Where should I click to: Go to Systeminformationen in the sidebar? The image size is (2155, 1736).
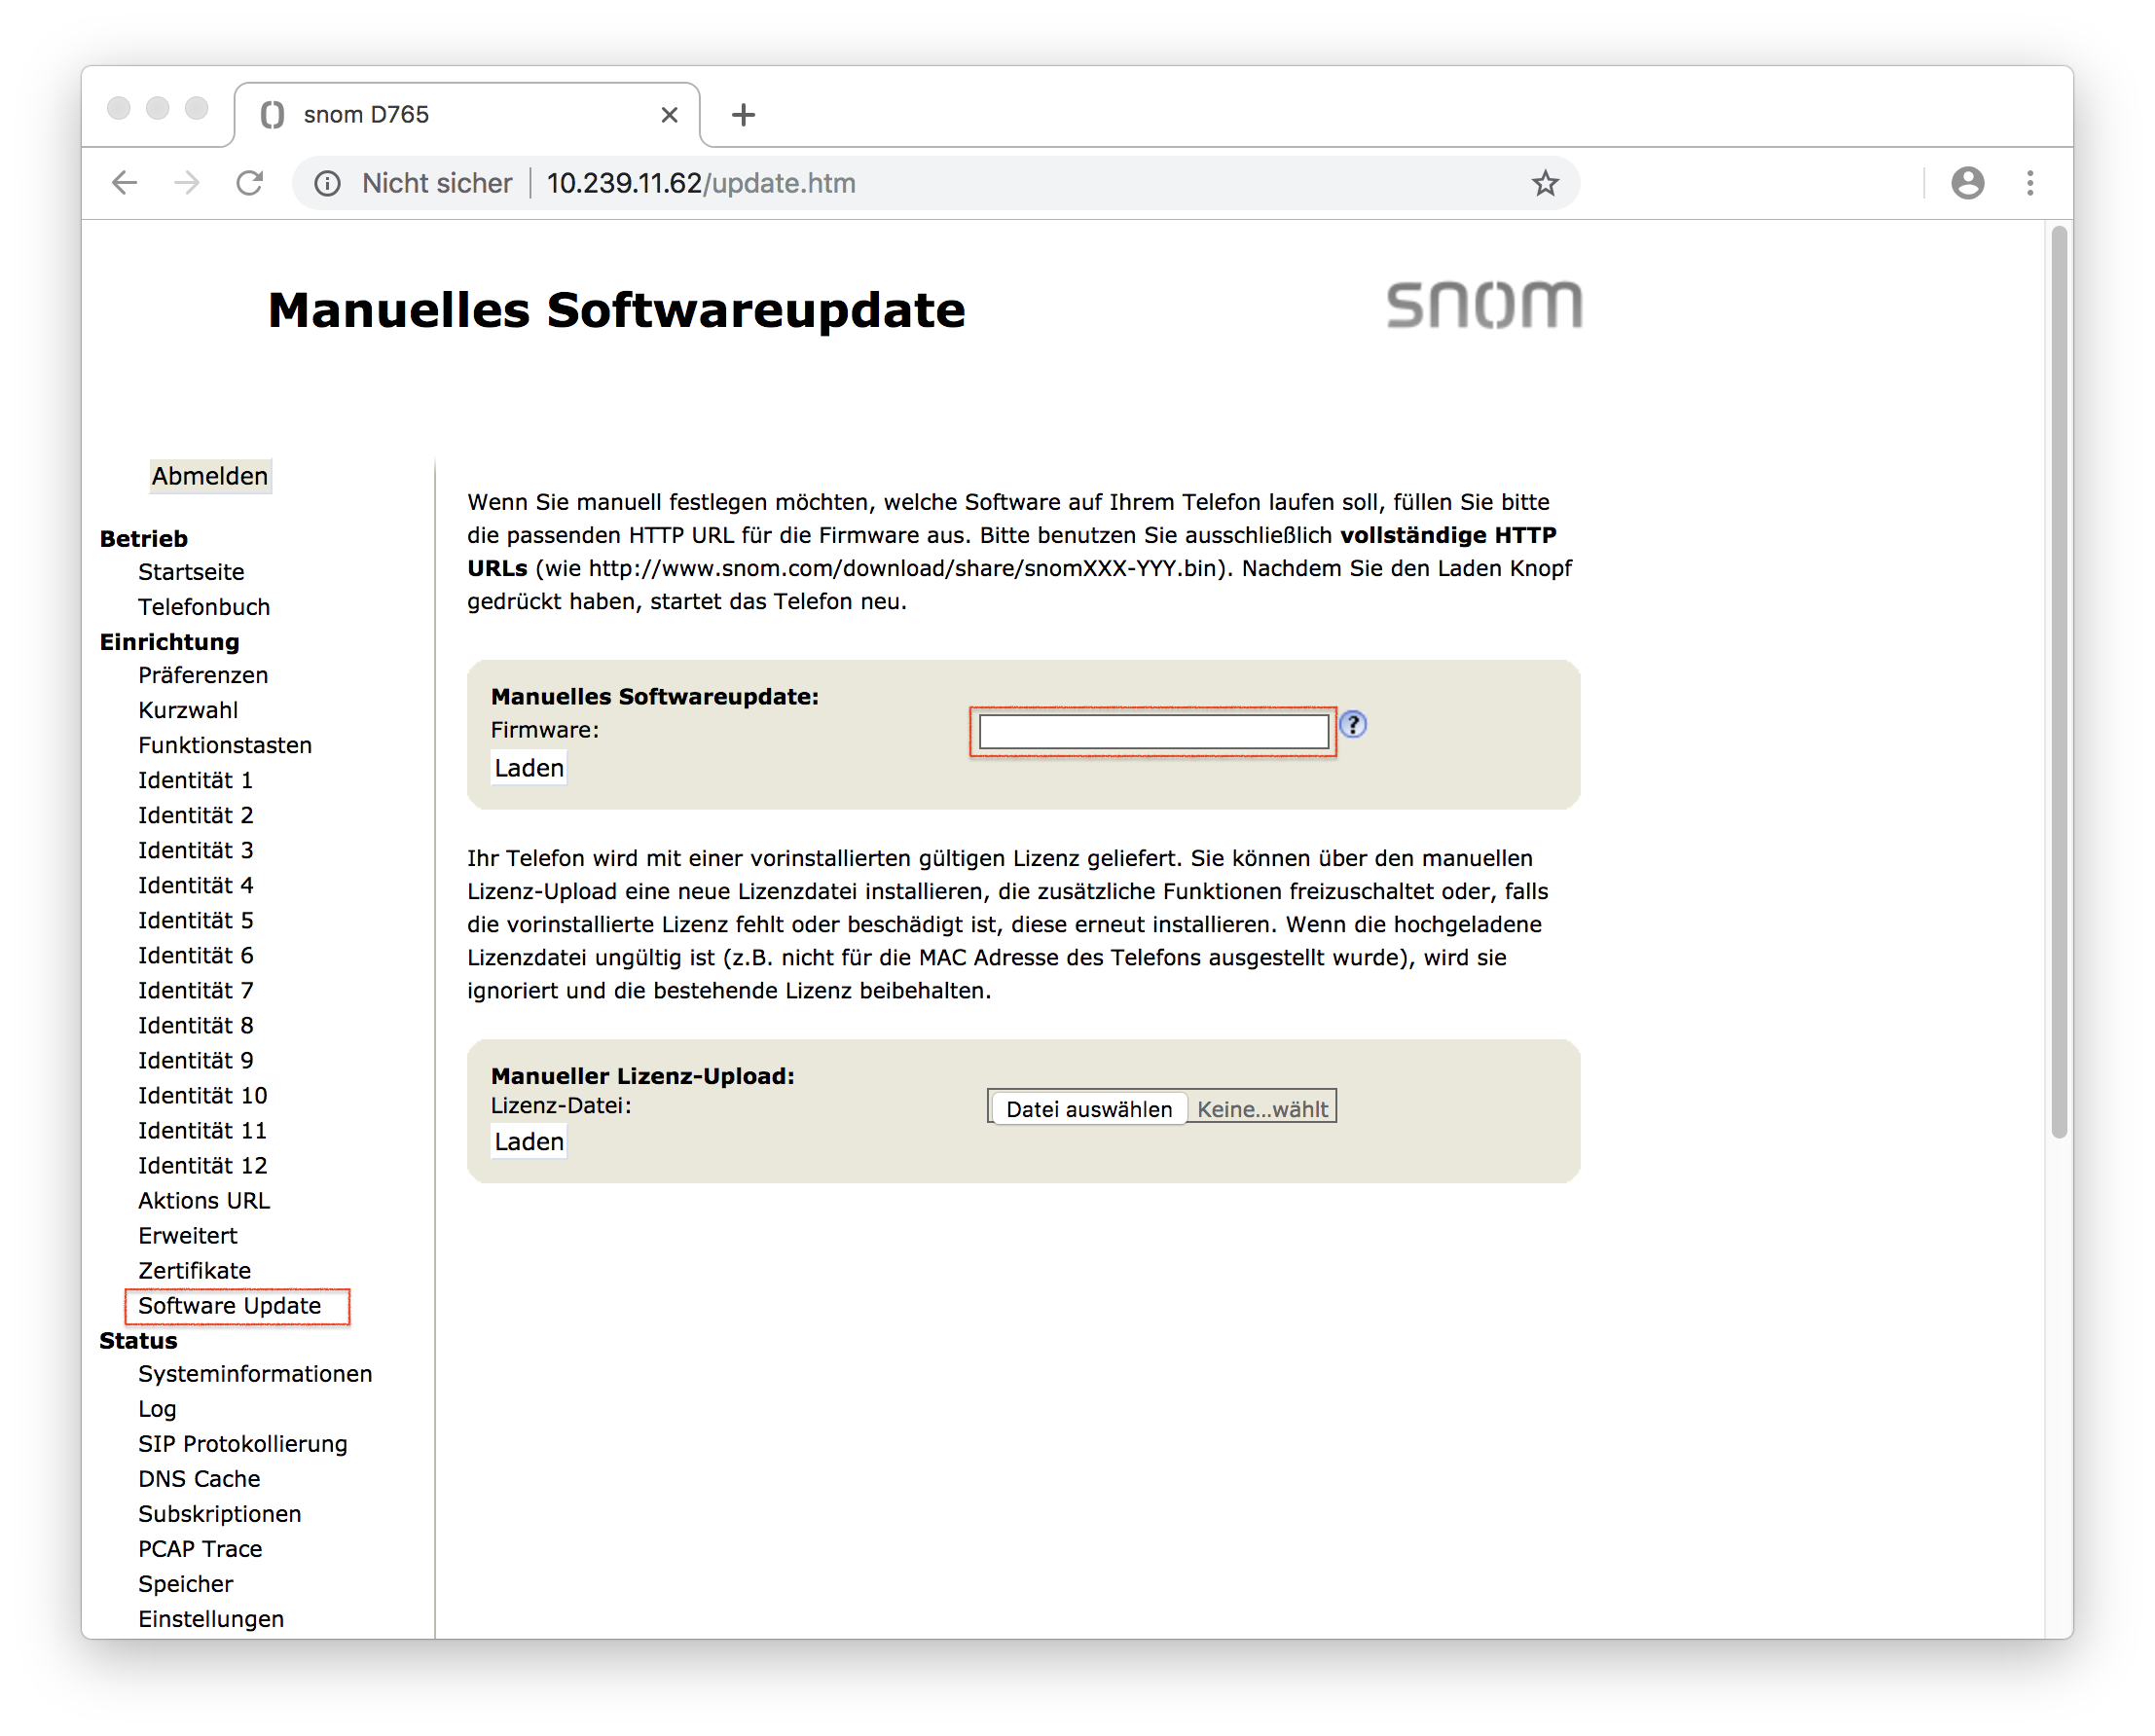click(255, 1374)
